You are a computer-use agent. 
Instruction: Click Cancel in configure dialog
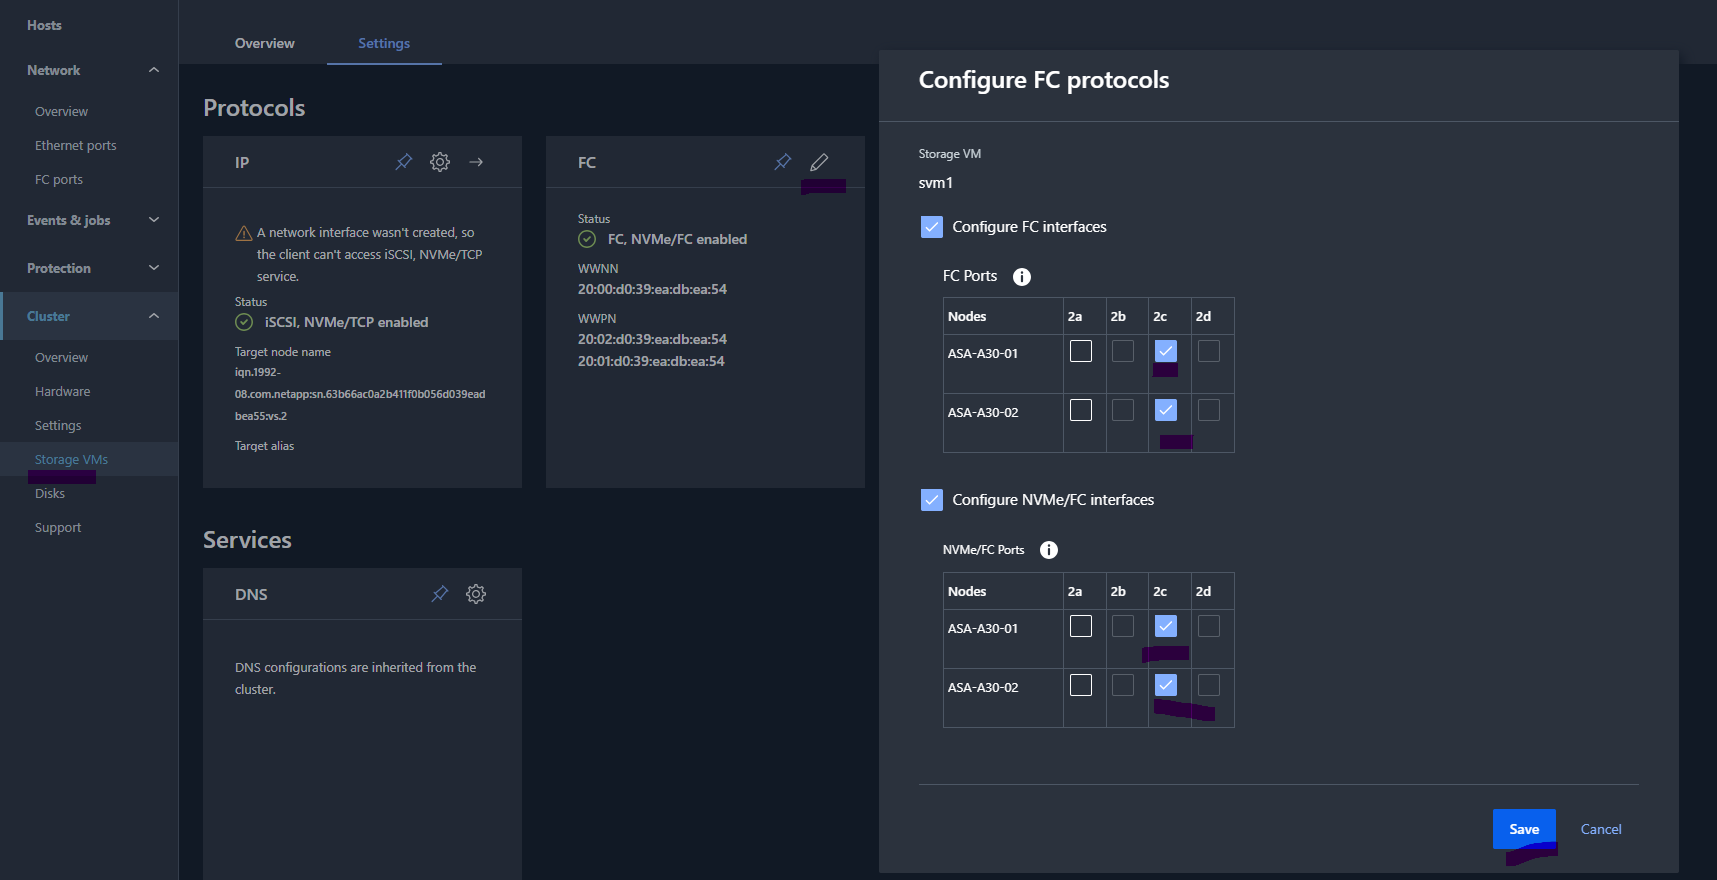[1600, 829]
